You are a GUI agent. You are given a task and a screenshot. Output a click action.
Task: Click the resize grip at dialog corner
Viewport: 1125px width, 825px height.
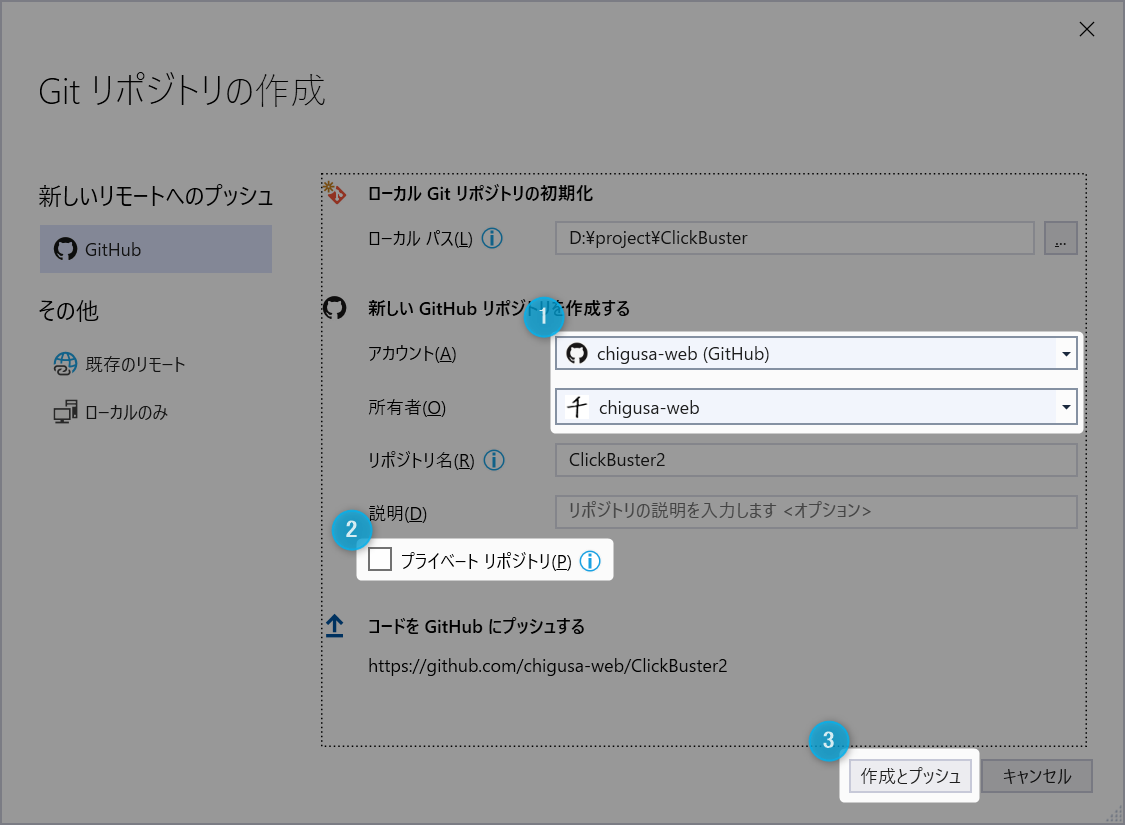1114,814
